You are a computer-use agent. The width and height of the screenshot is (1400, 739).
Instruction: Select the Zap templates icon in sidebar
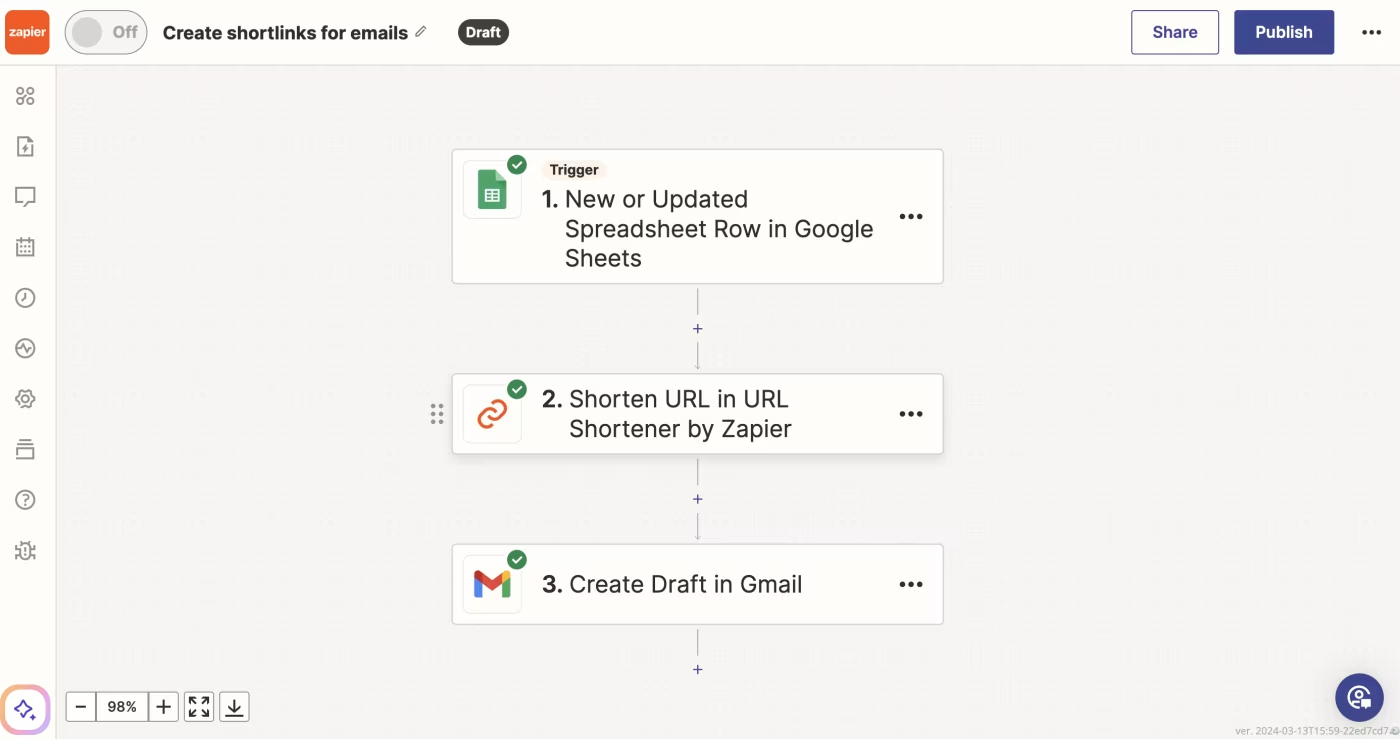pyautogui.click(x=25, y=146)
